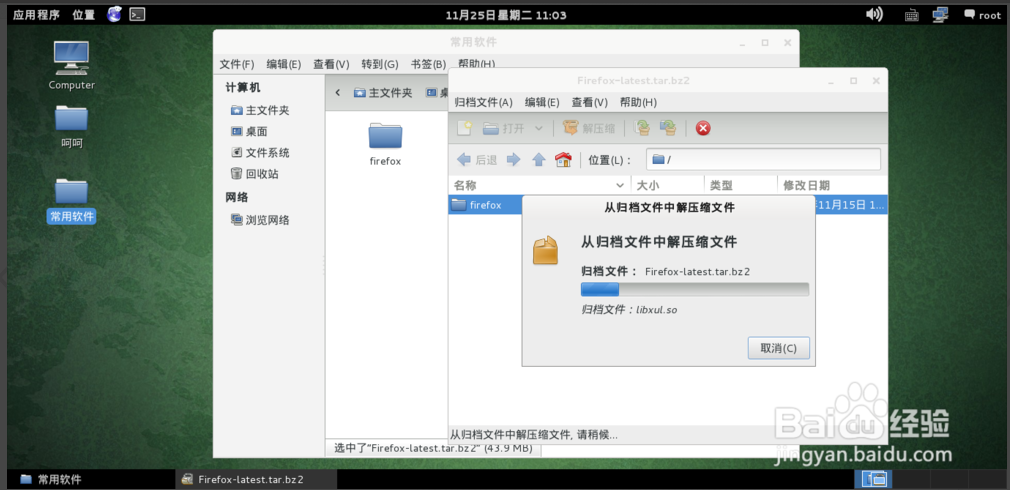Select the firefox folder row in archive
1010x490 pixels.
click(x=485, y=205)
